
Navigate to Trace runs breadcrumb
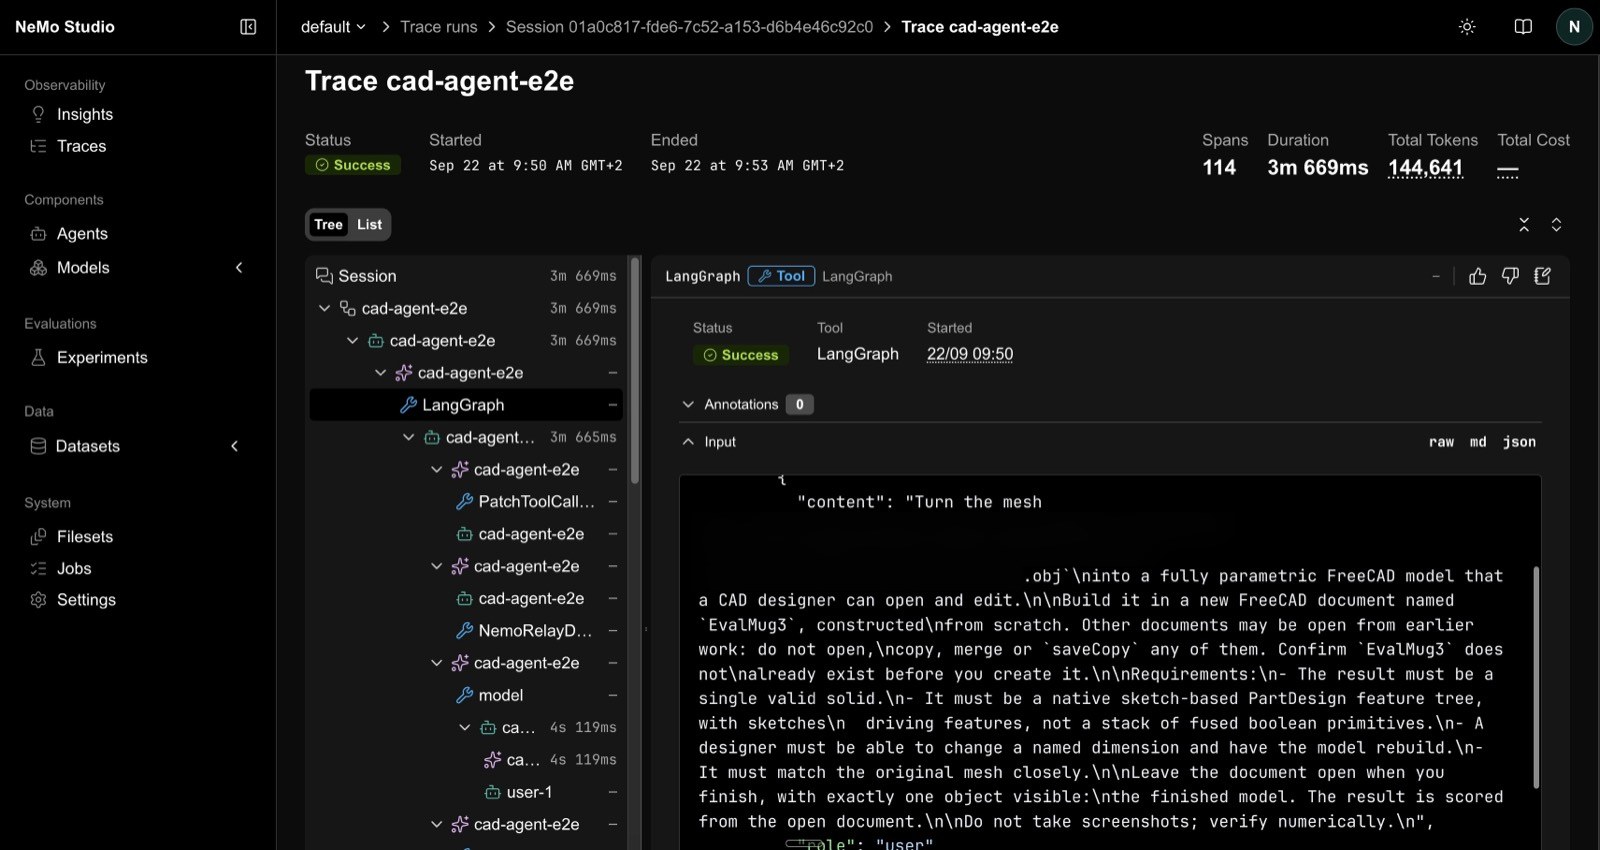click(439, 27)
